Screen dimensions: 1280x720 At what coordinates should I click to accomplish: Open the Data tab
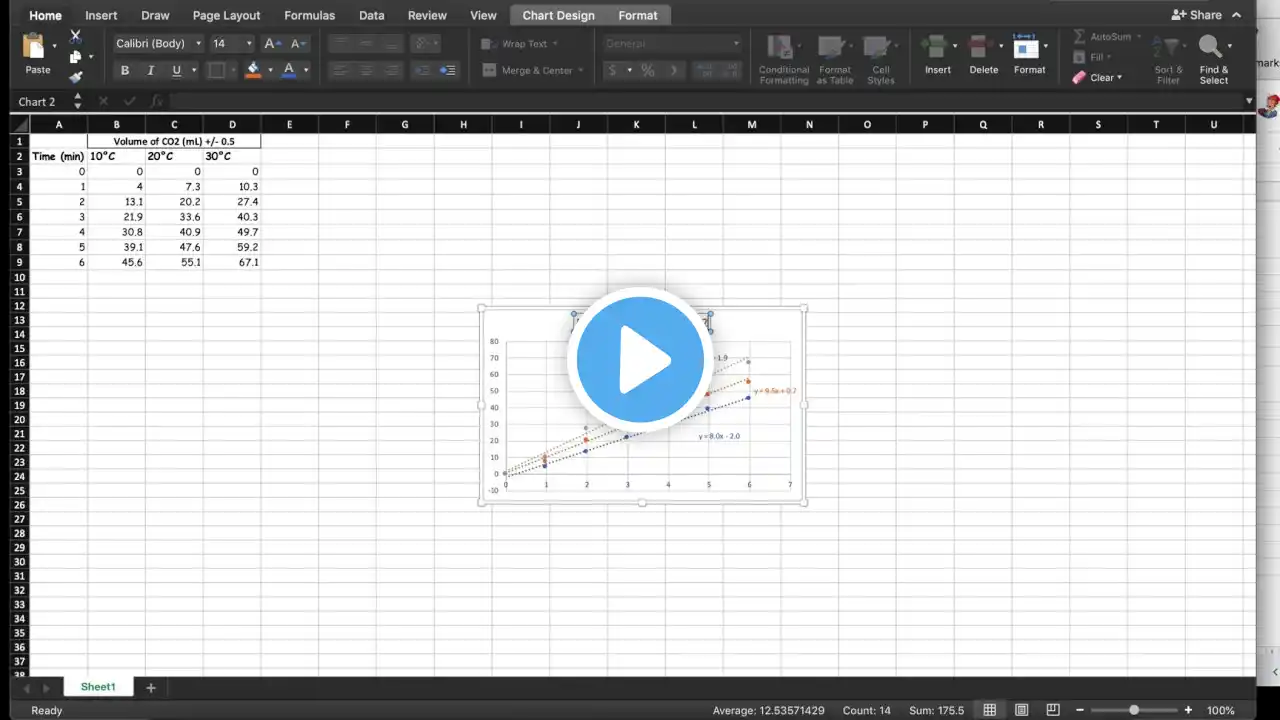click(x=372, y=15)
